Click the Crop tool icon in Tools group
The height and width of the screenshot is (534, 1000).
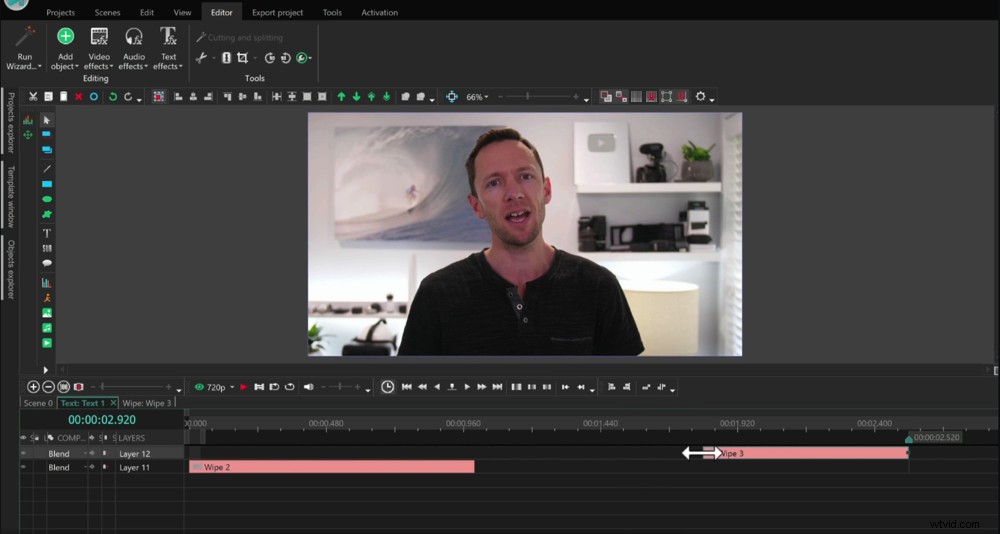[242, 58]
